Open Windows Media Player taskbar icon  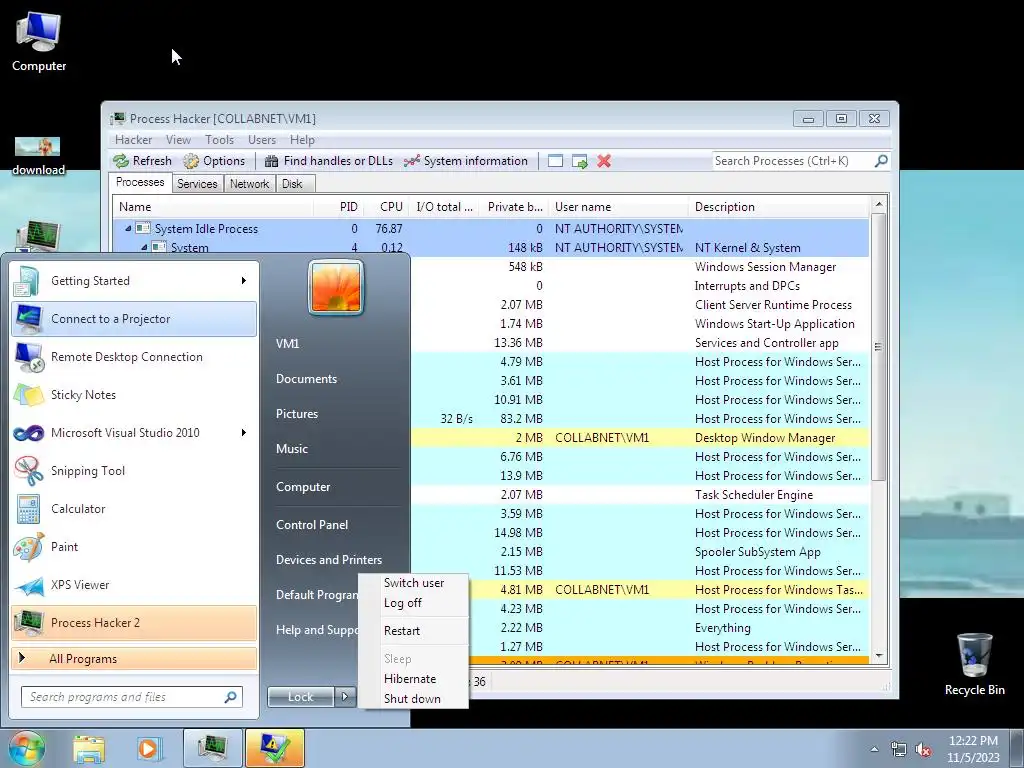(148, 748)
